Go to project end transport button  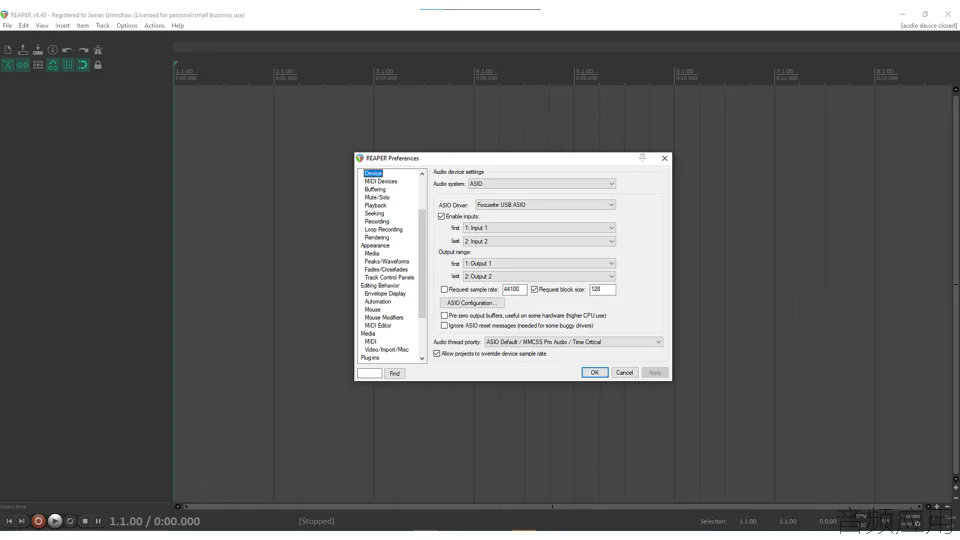[21, 521]
